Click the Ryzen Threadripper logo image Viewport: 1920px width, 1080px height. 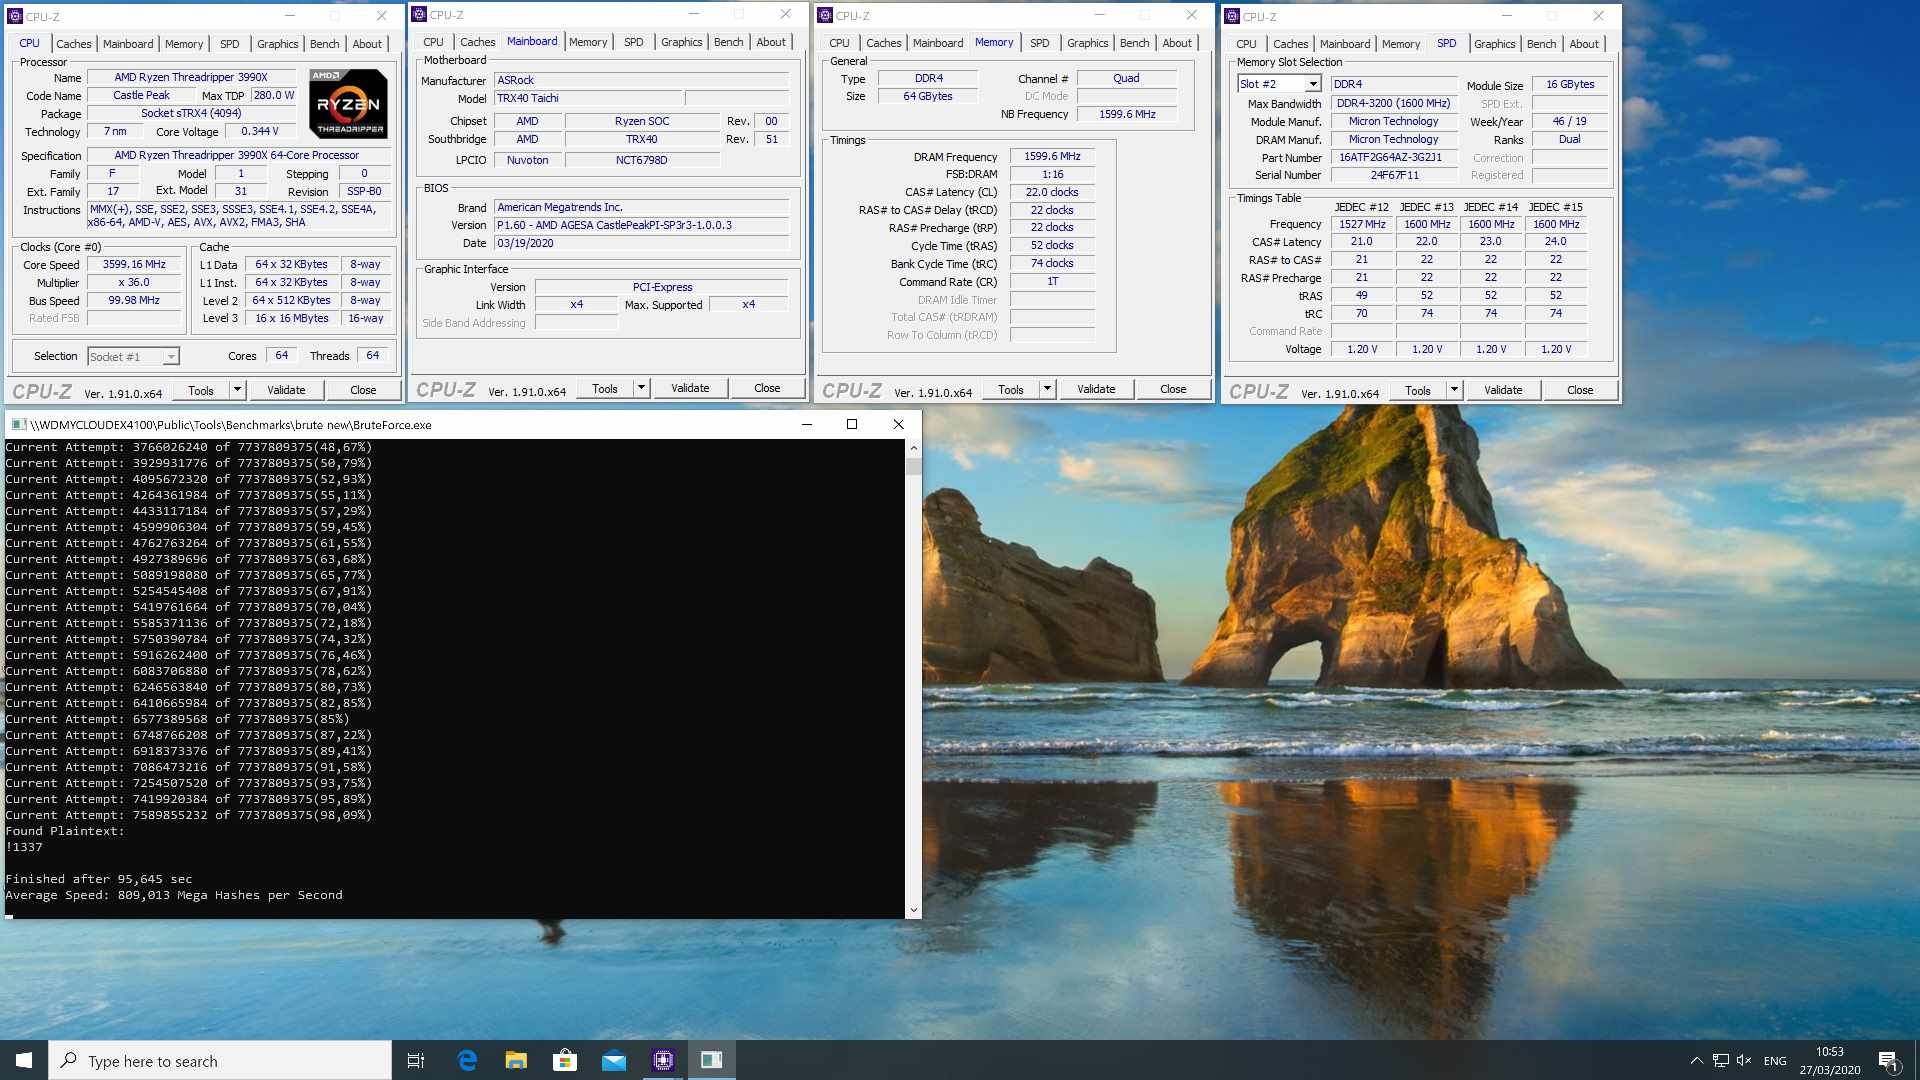pyautogui.click(x=348, y=103)
